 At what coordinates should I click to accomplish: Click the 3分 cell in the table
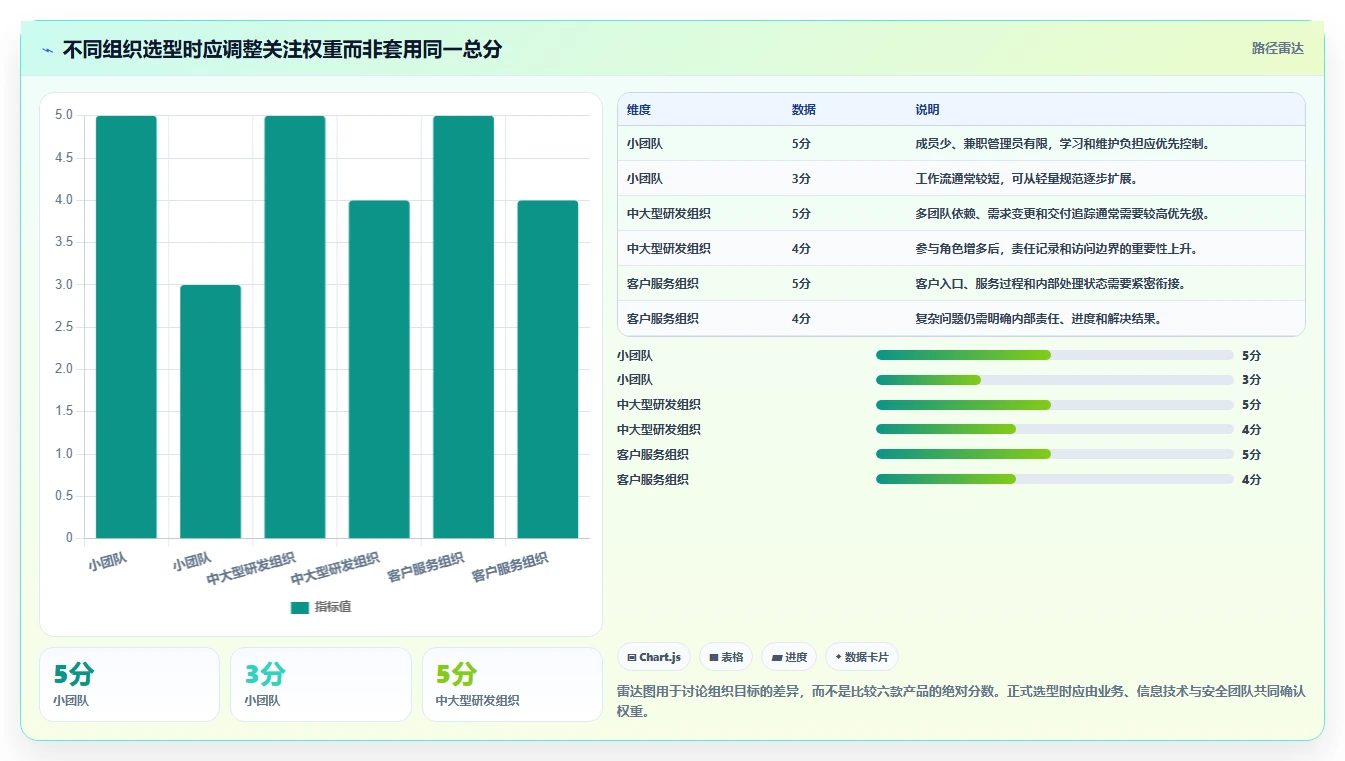pos(801,179)
